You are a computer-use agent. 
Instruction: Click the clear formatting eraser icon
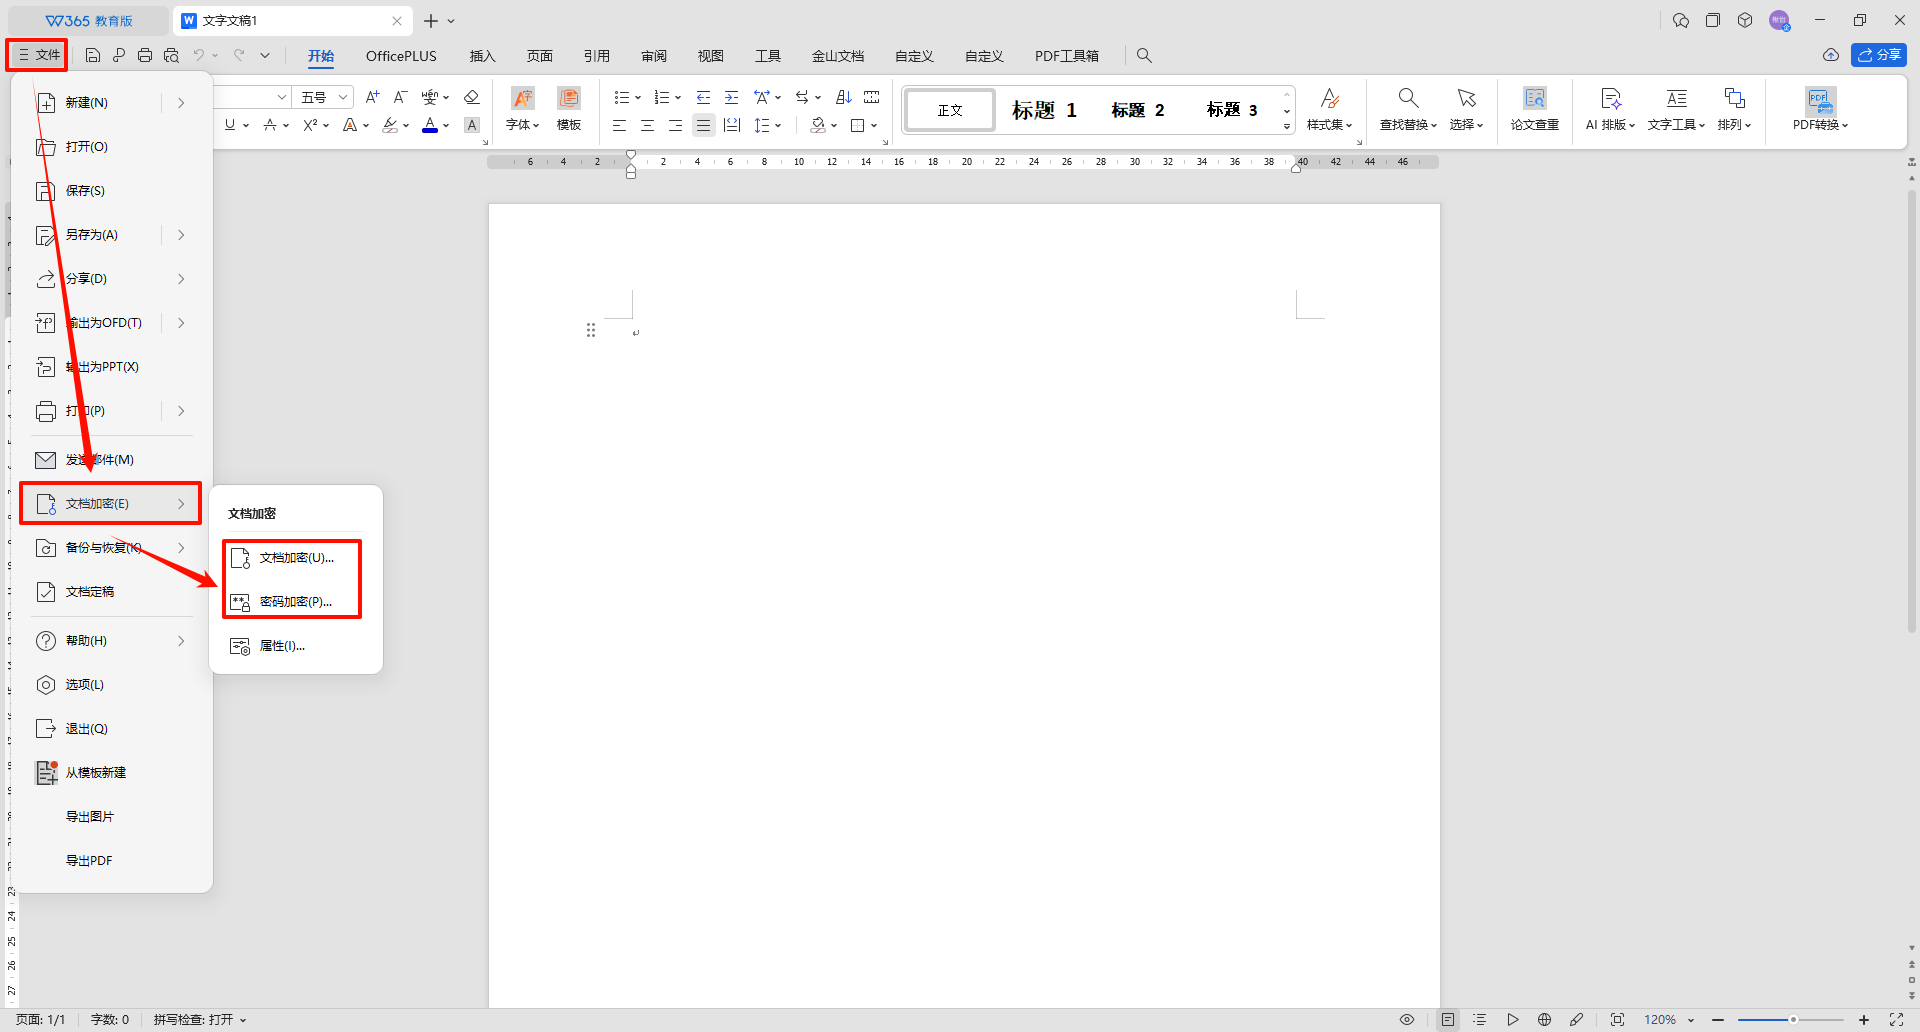point(472,97)
